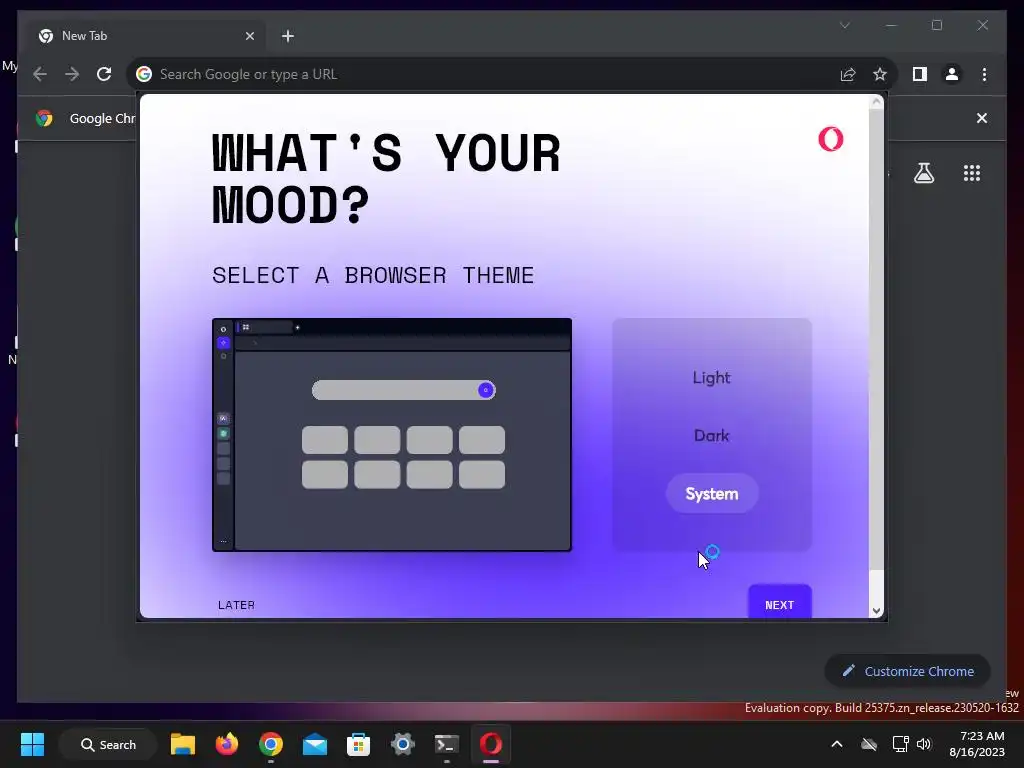Open Chrome side panel

coord(920,74)
